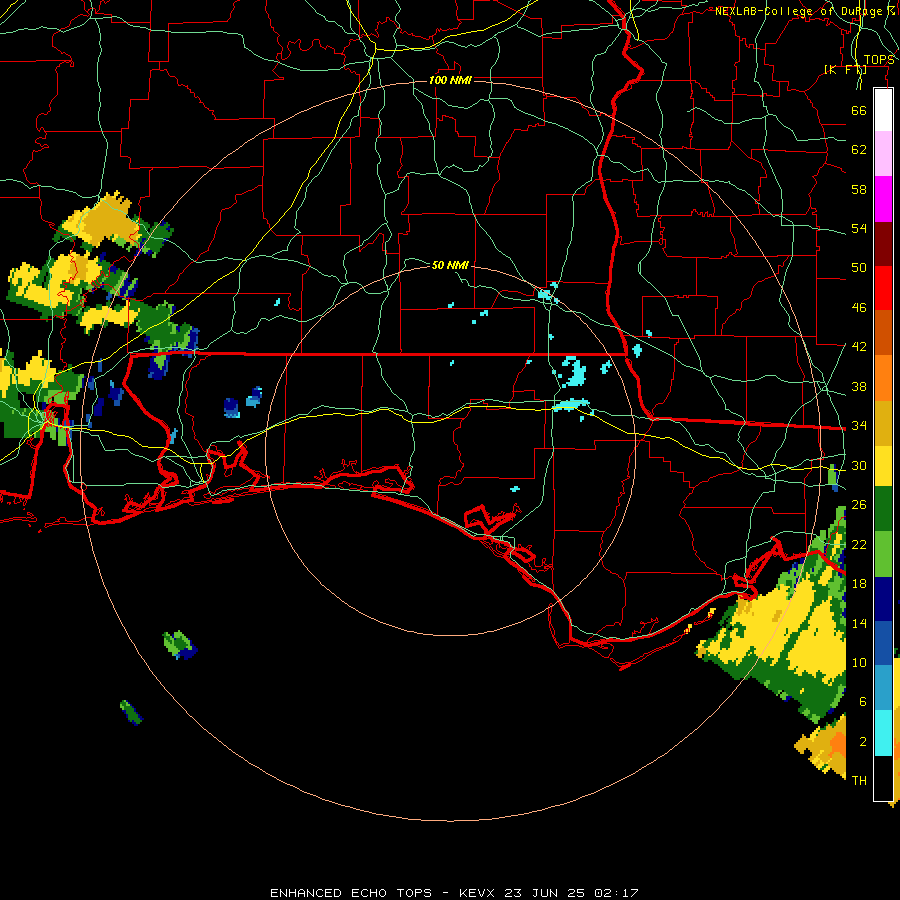
Task: Click the "54" legend value
Action: (859, 228)
